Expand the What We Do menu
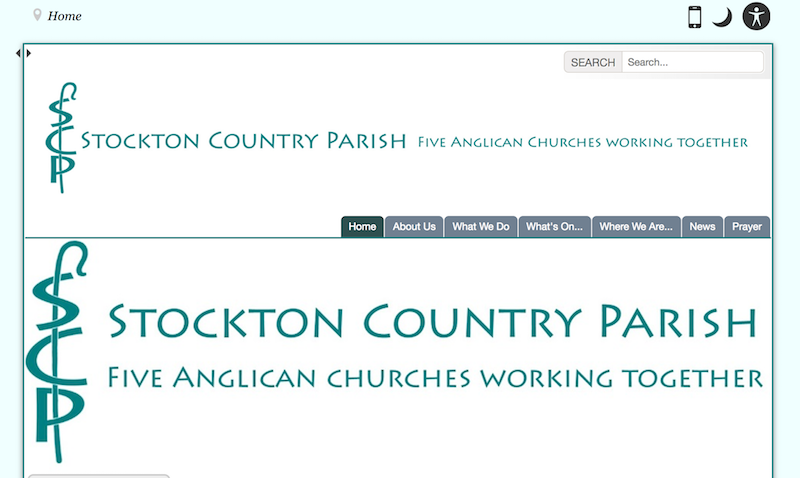The width and height of the screenshot is (800, 478). 481,227
